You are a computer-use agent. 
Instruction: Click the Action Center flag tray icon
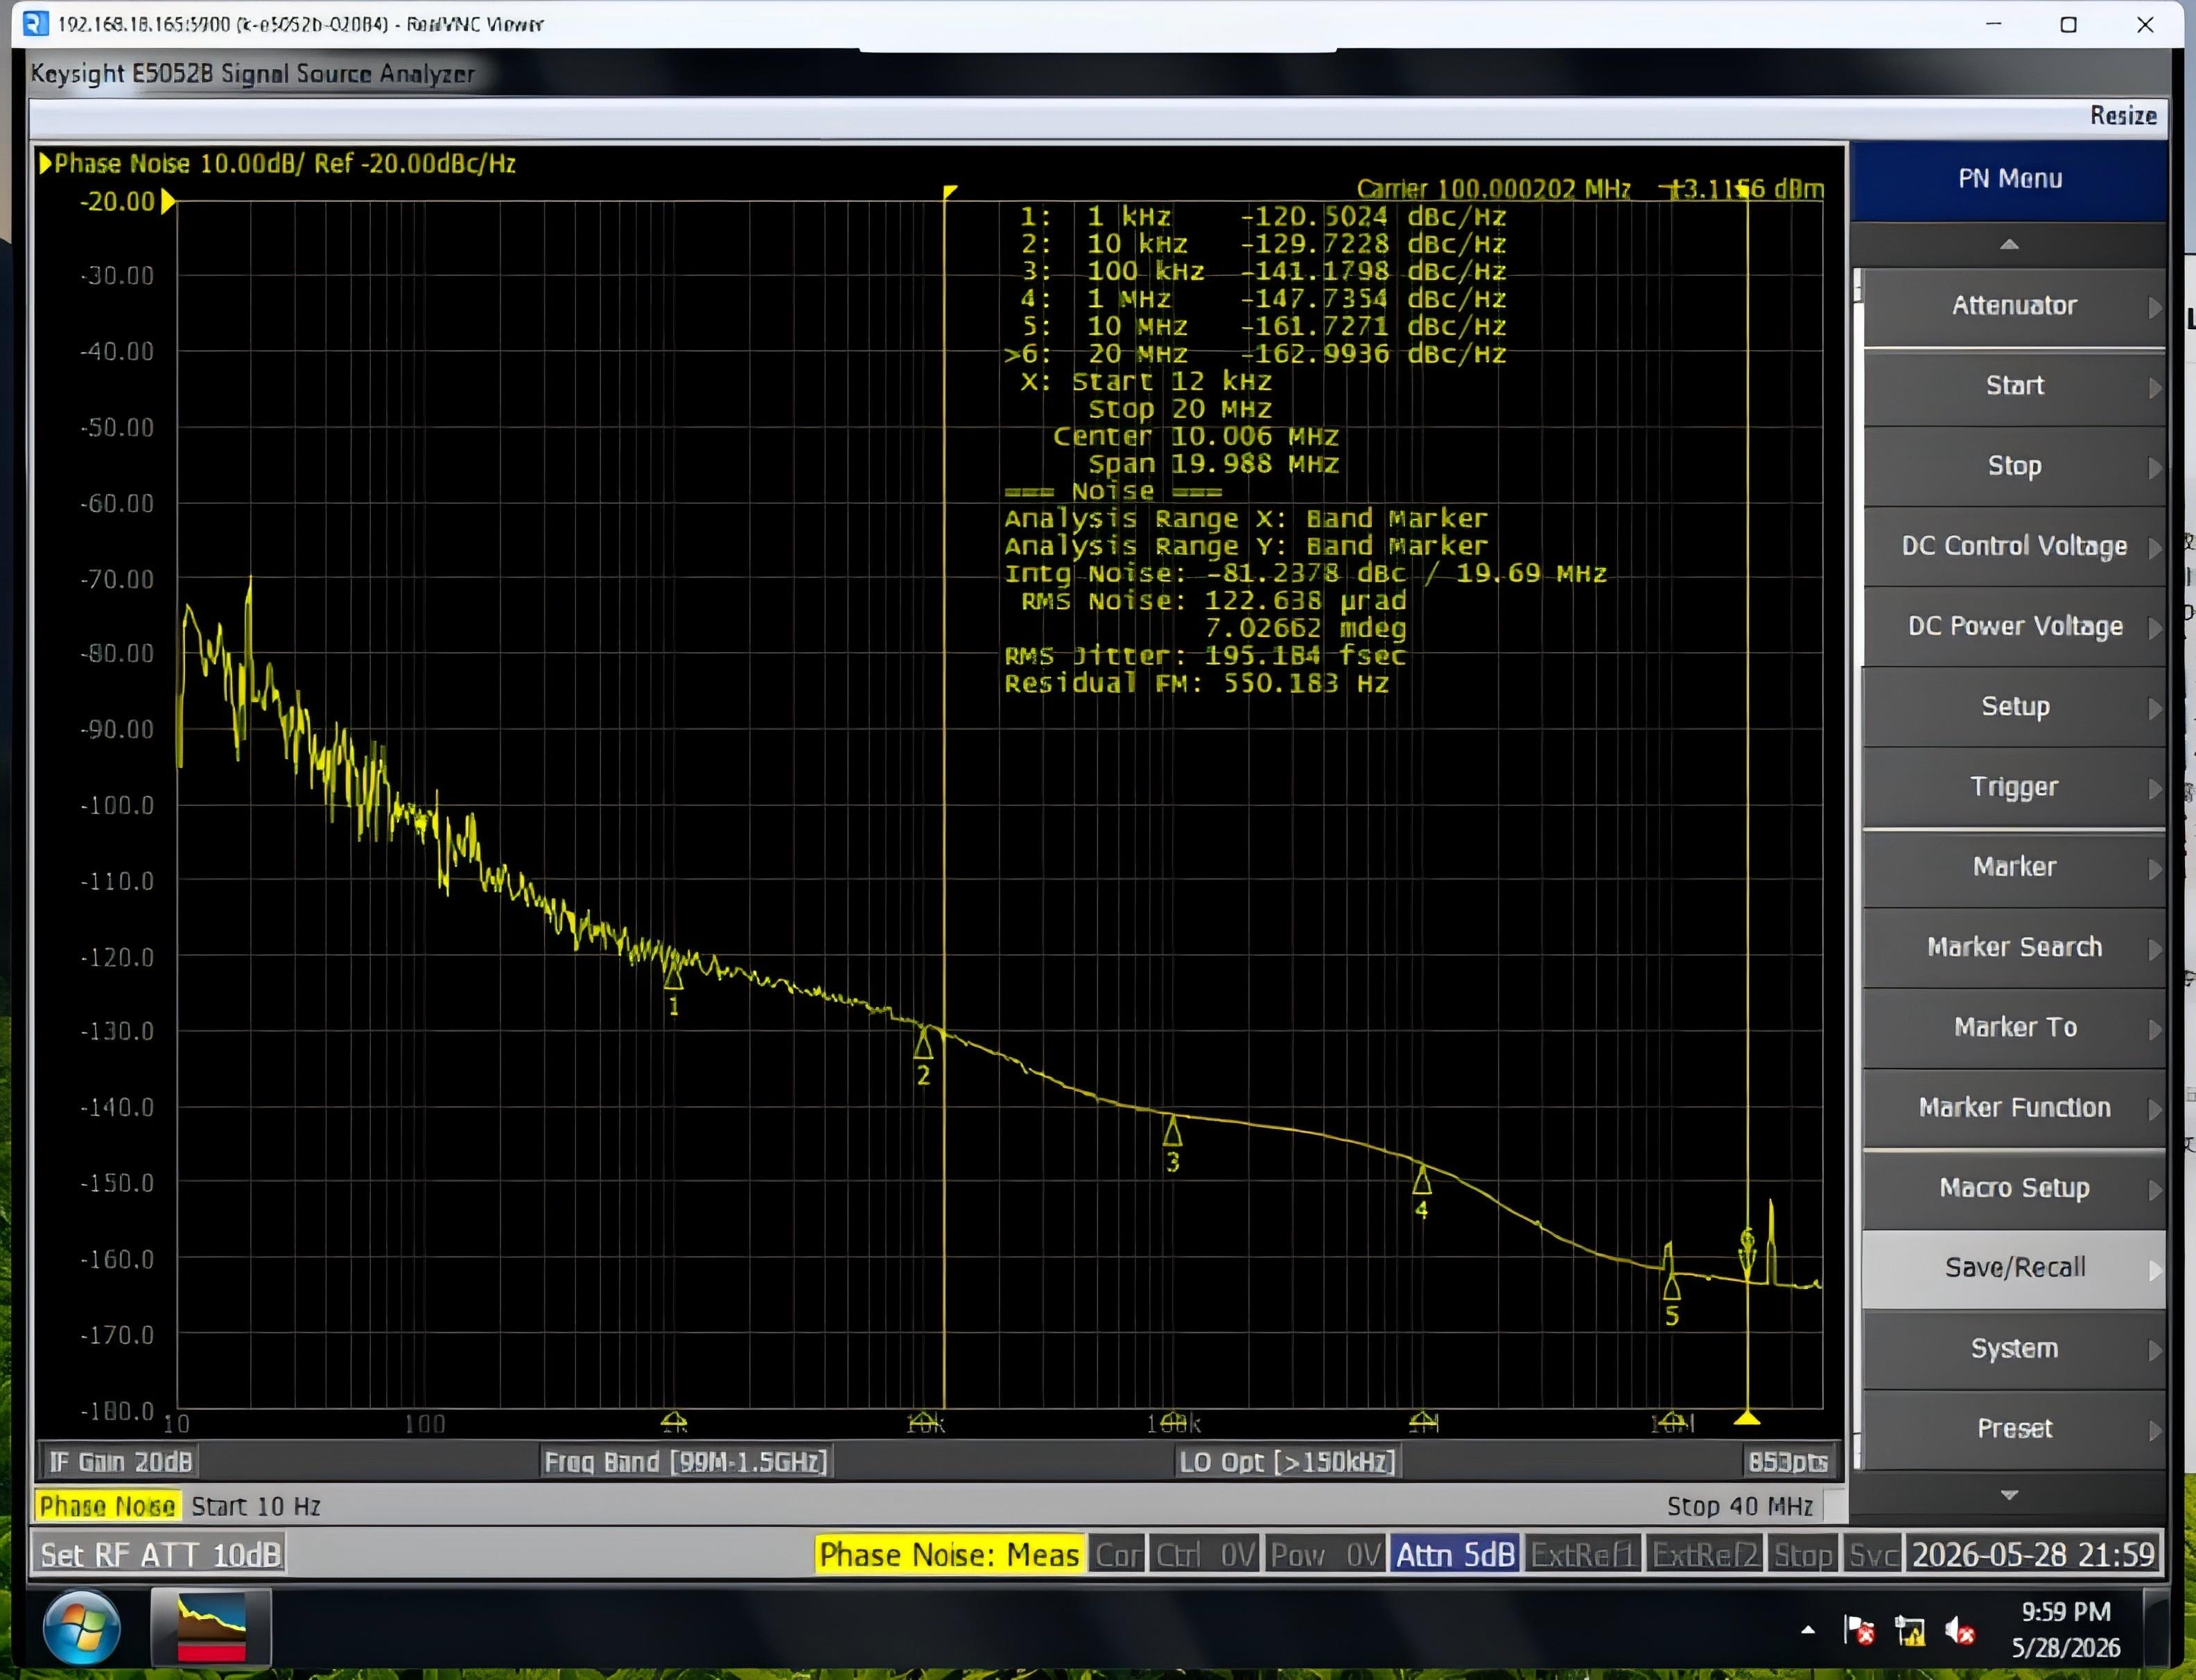(x=1858, y=1630)
